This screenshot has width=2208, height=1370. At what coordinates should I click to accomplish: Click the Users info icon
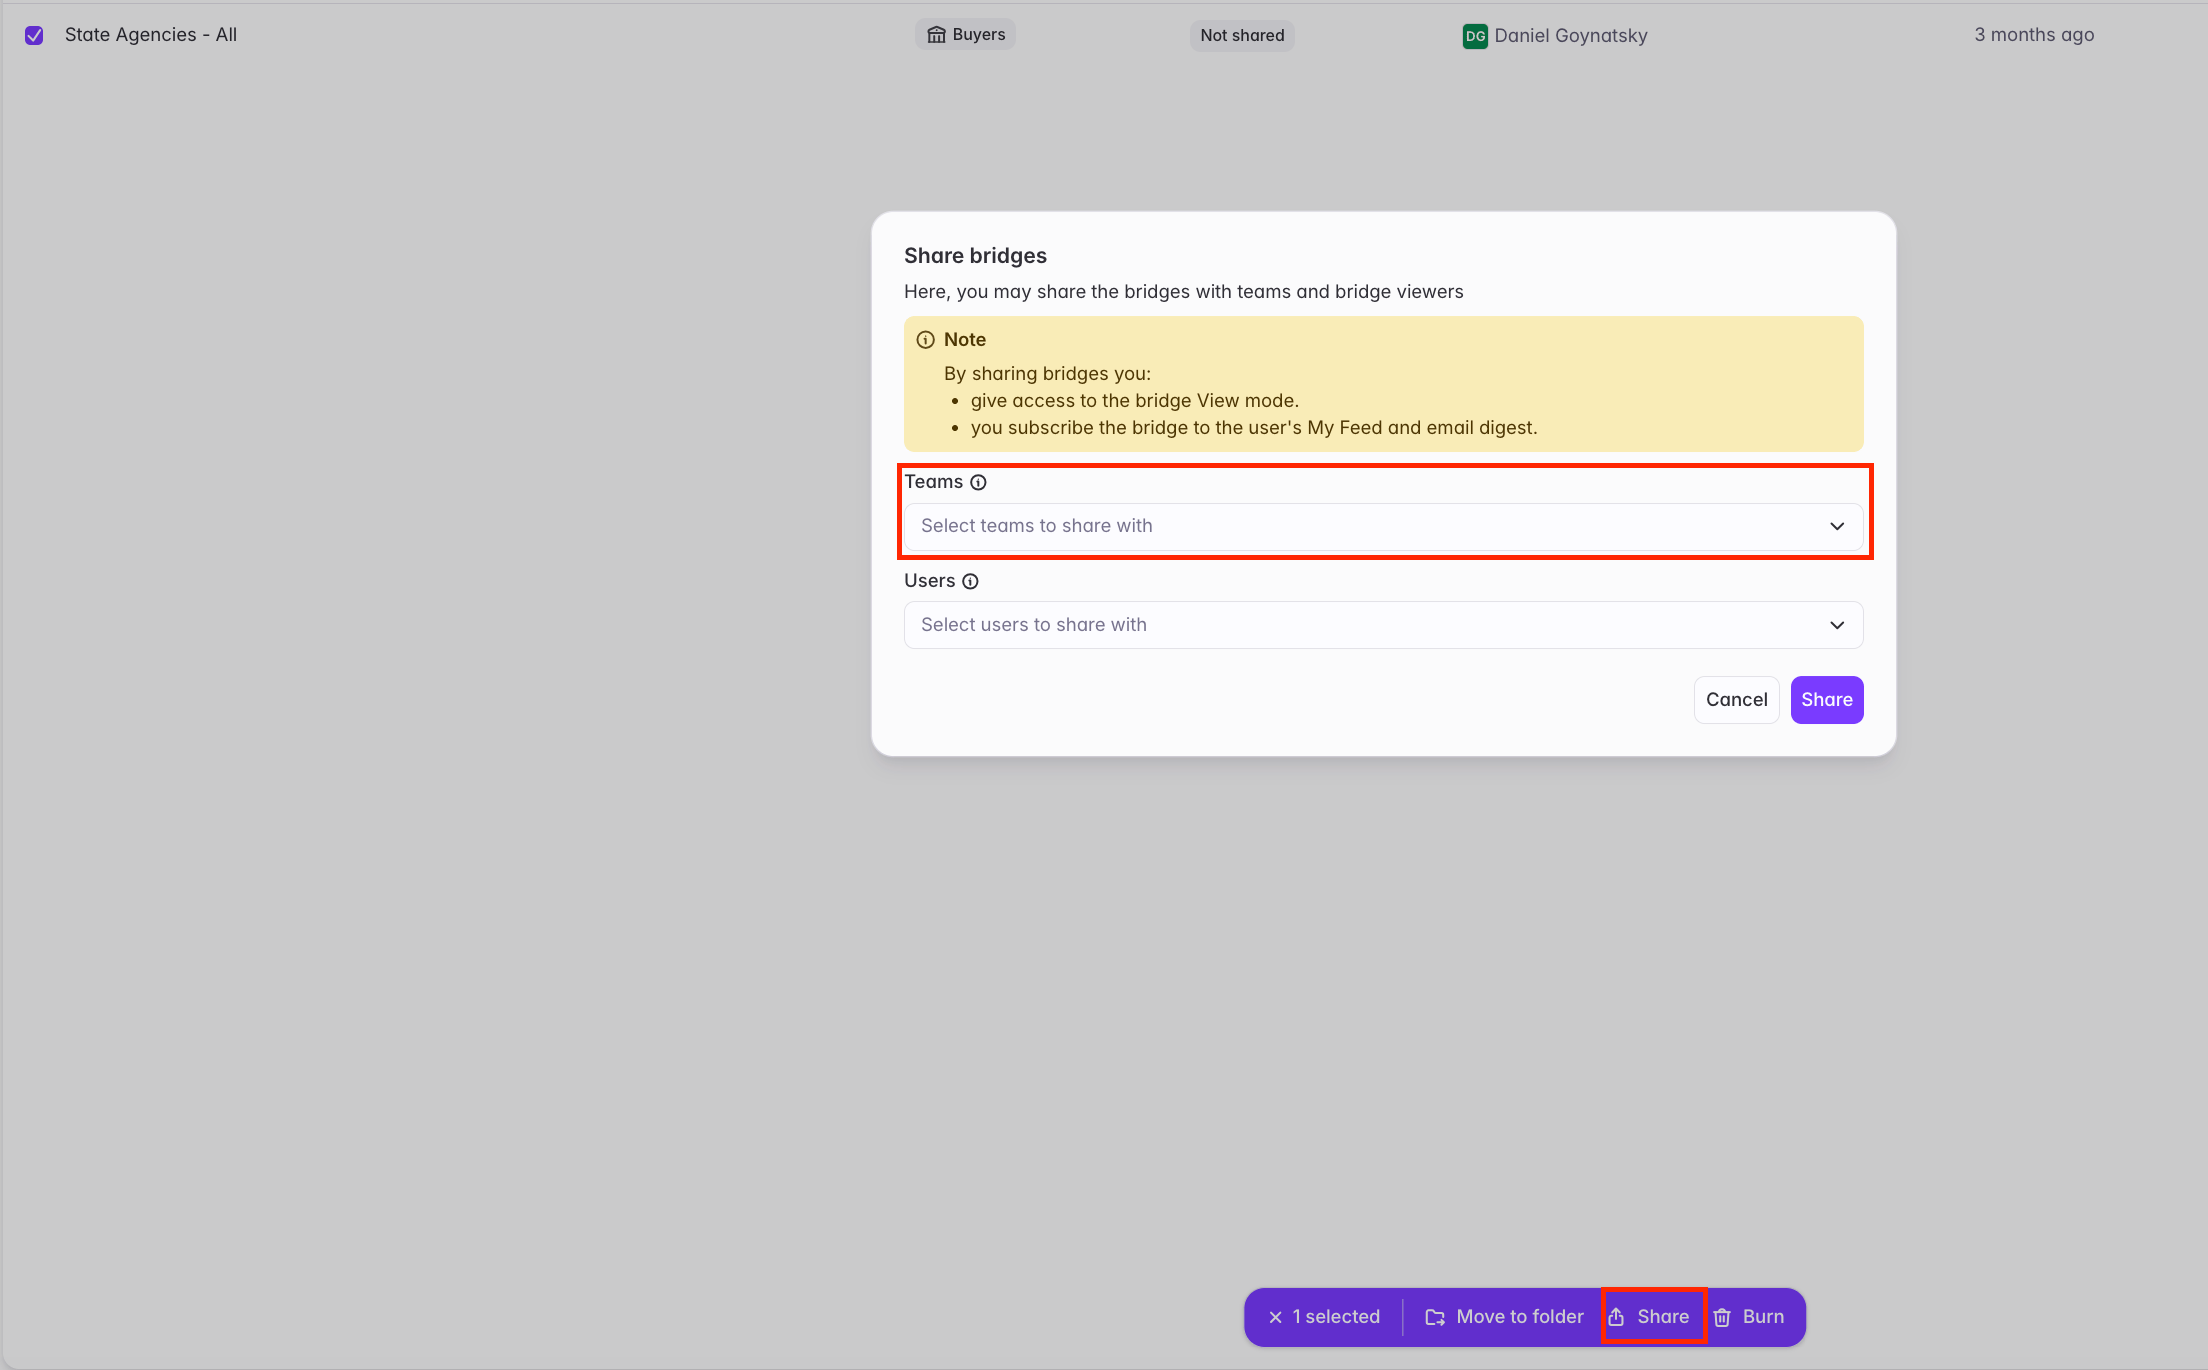pos(970,581)
